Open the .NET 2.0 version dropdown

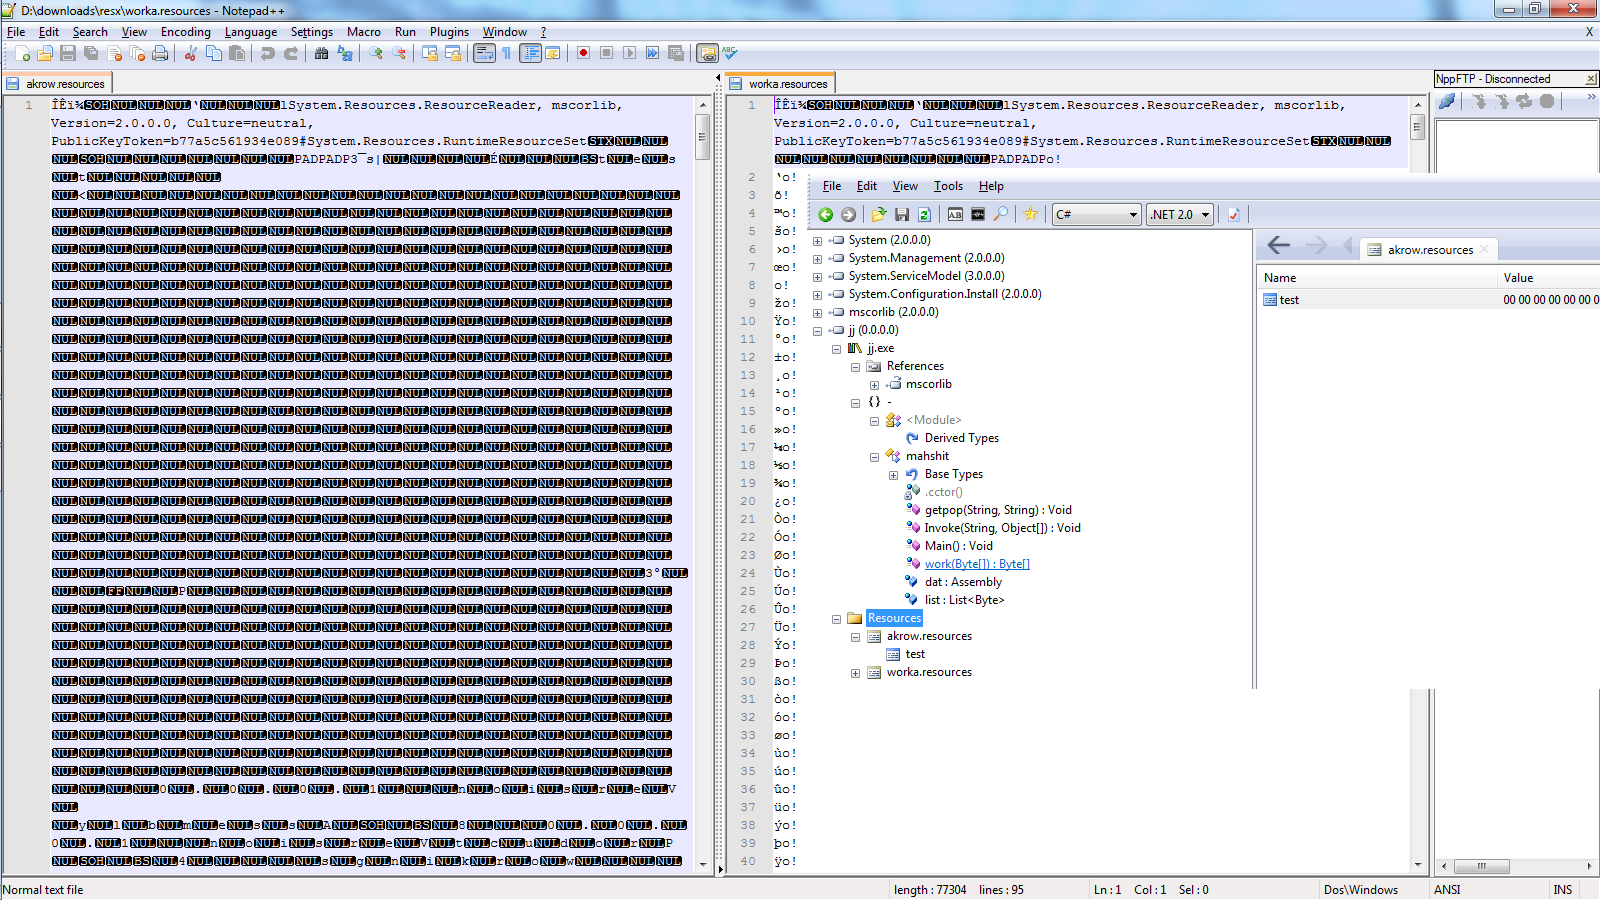1181,214
